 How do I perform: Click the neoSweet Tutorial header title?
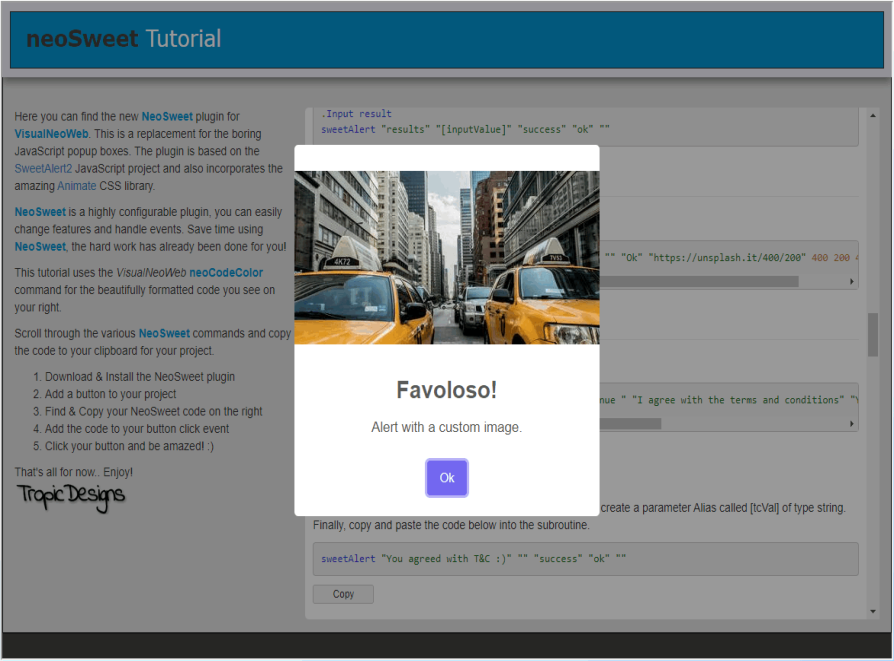click(123, 39)
